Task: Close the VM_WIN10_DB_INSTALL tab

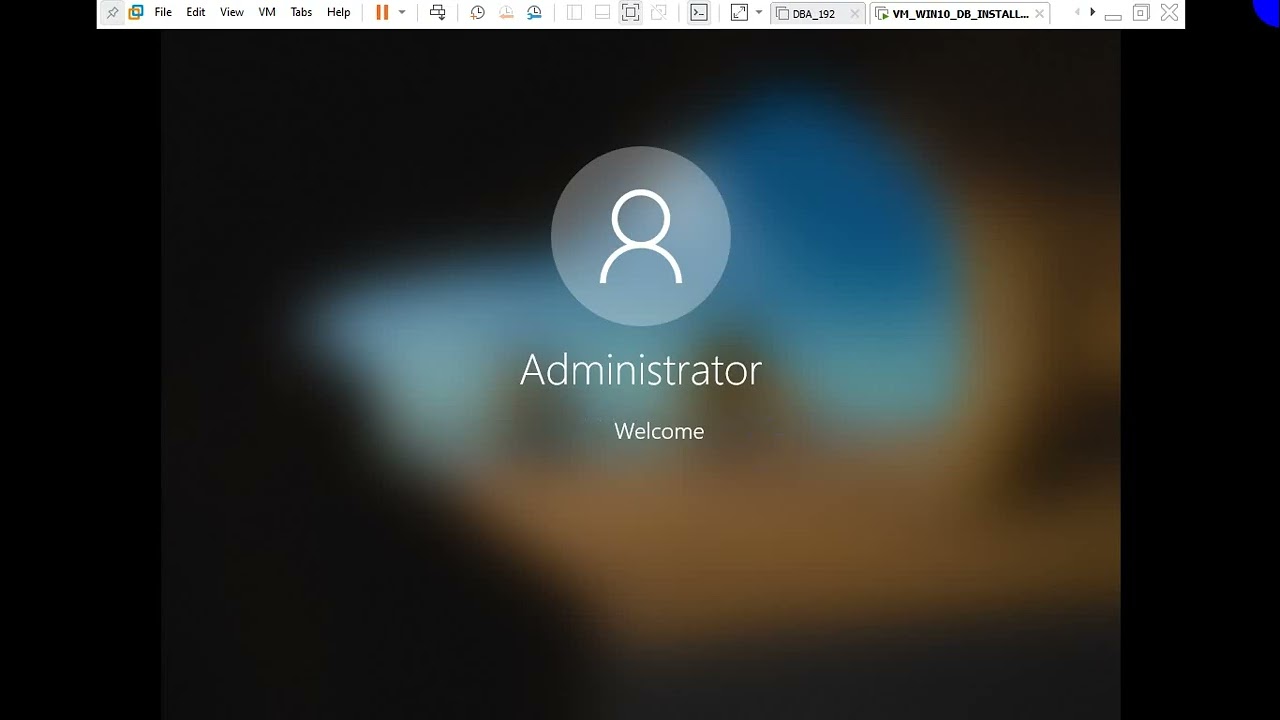Action: pos(1039,14)
